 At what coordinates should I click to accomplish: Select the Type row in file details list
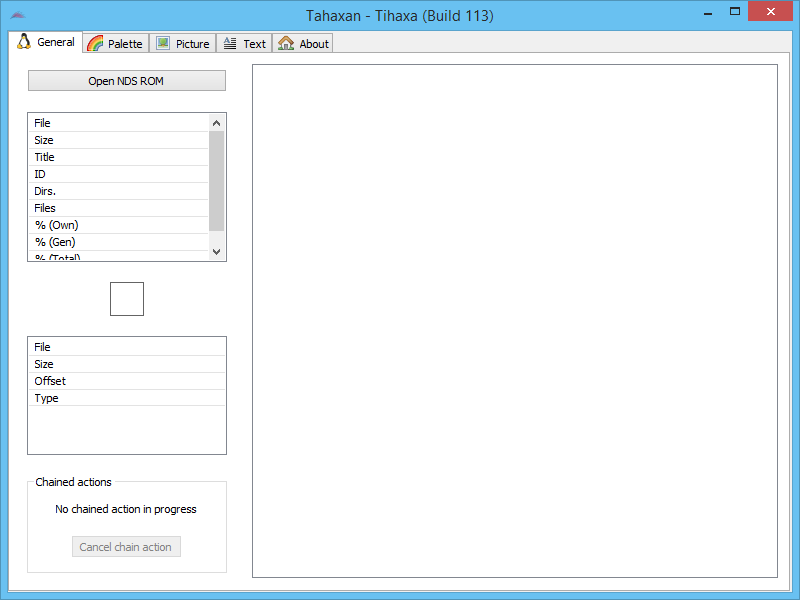[126, 398]
